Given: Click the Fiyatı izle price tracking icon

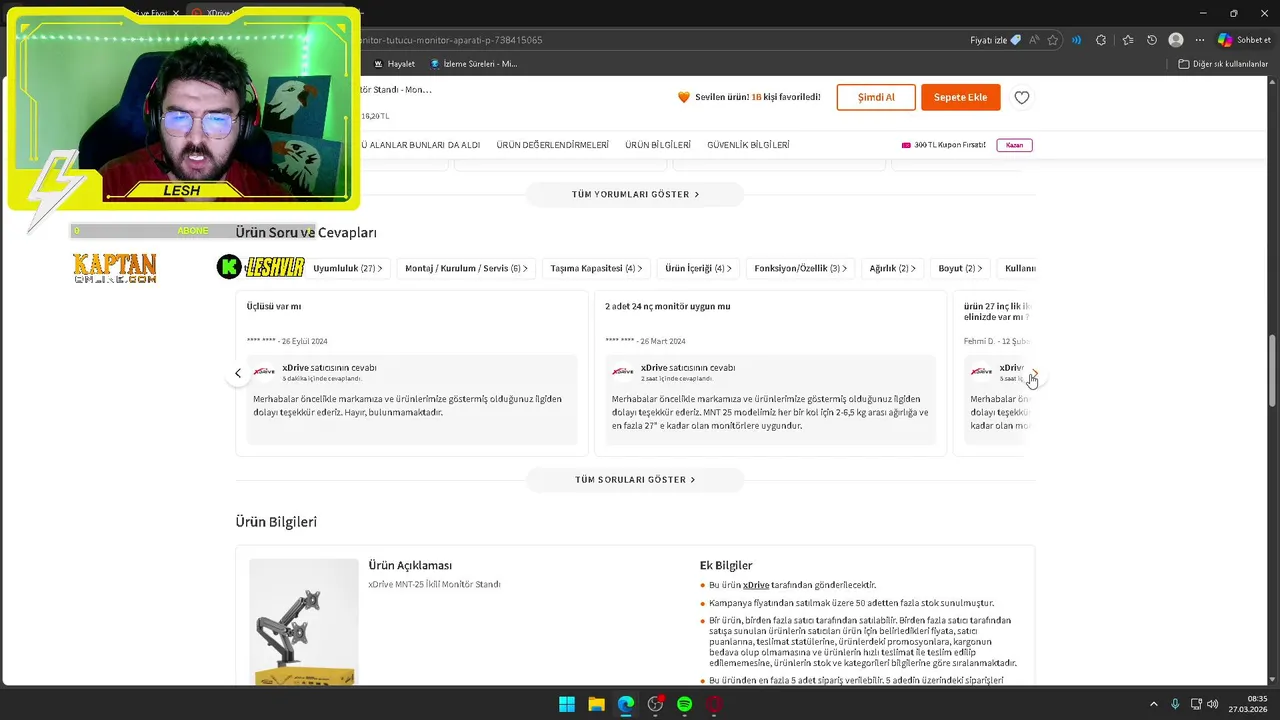Looking at the screenshot, I should point(996,40).
